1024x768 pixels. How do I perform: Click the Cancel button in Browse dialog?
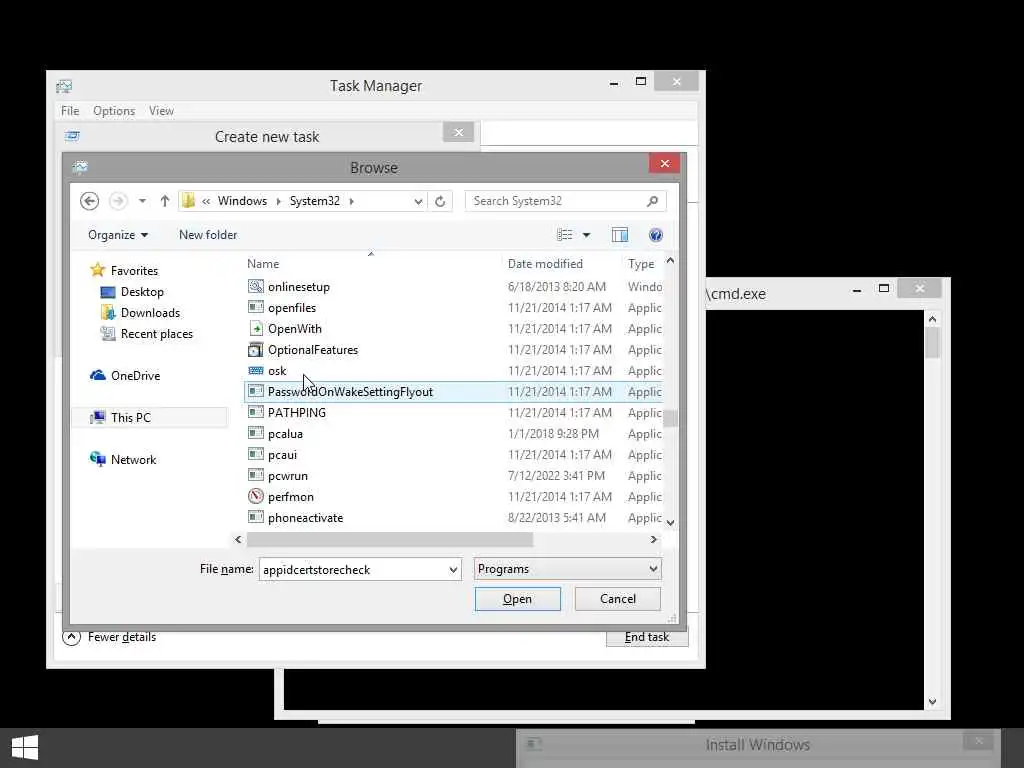click(x=618, y=599)
